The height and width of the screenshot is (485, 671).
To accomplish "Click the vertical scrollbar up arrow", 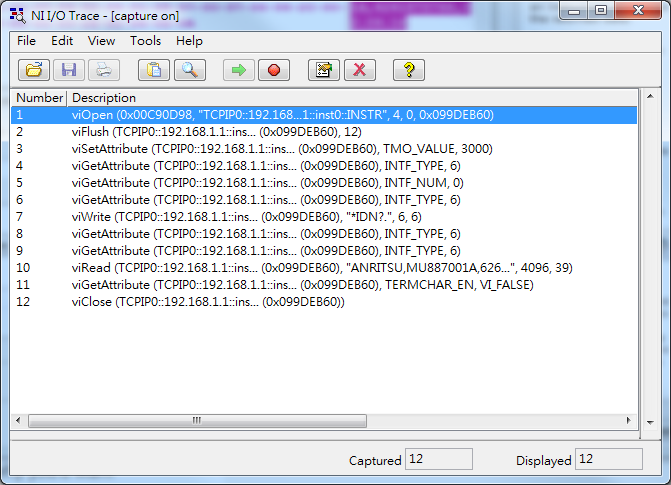I will pos(650,96).
